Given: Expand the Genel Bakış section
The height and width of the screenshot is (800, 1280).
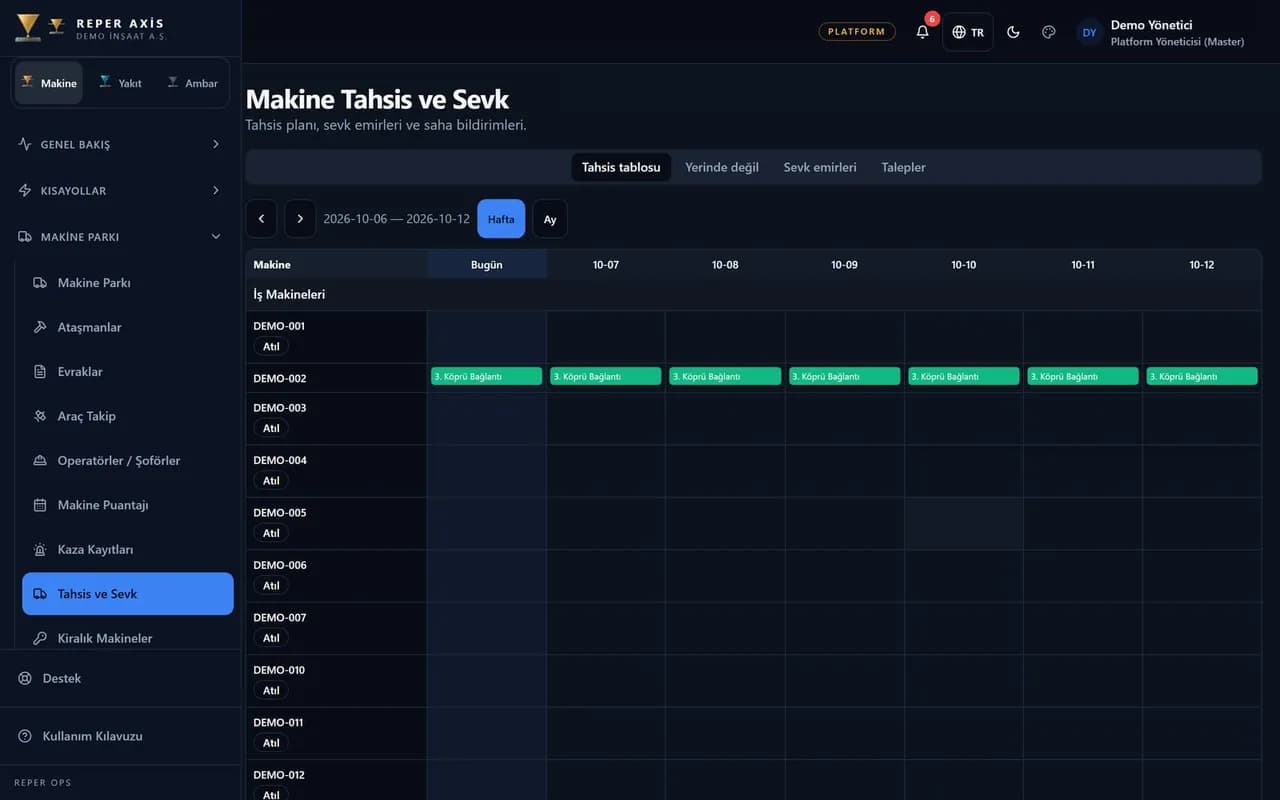Looking at the screenshot, I should (120, 144).
